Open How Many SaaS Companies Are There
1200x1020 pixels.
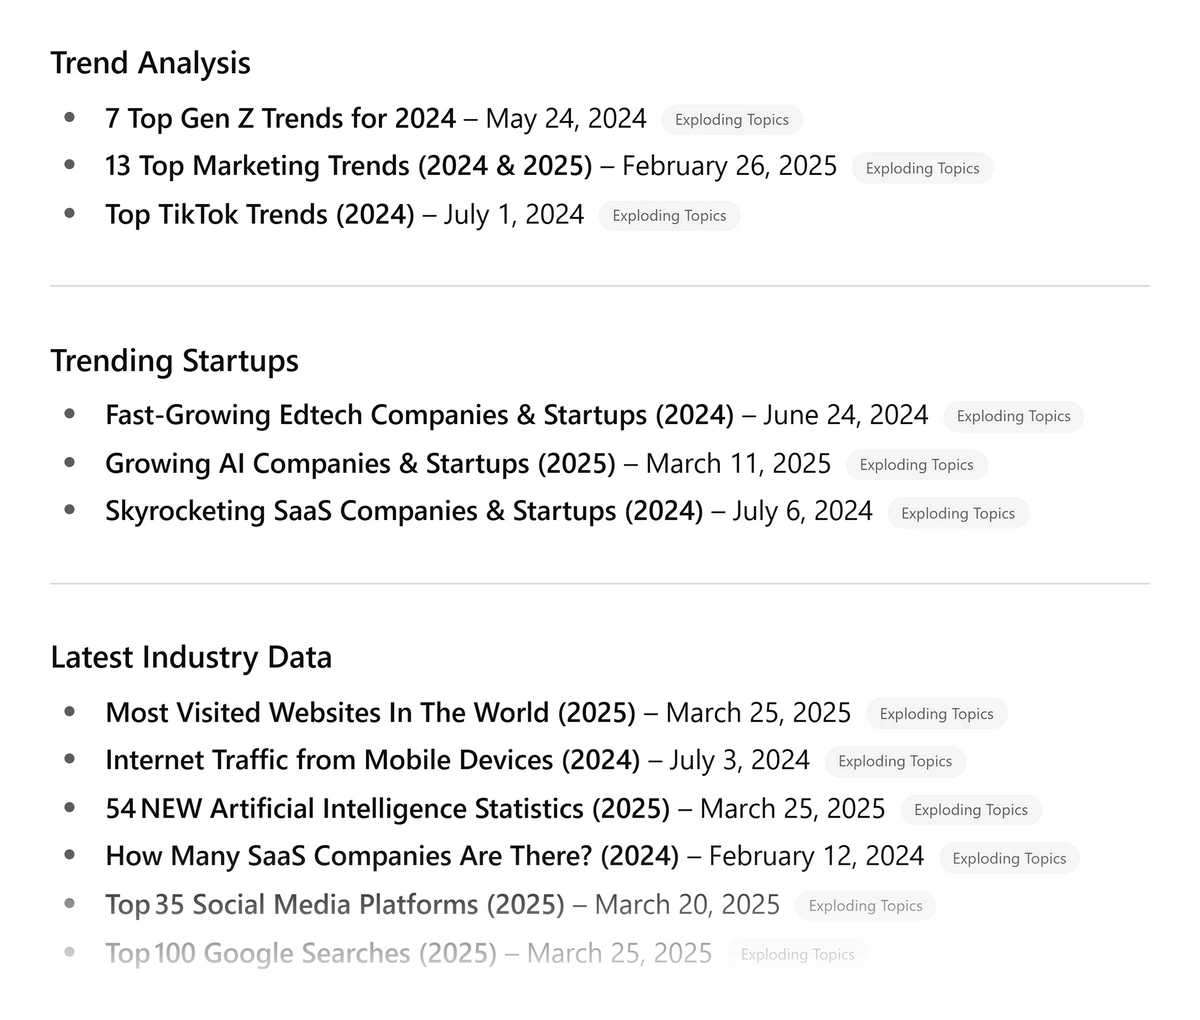(x=392, y=856)
